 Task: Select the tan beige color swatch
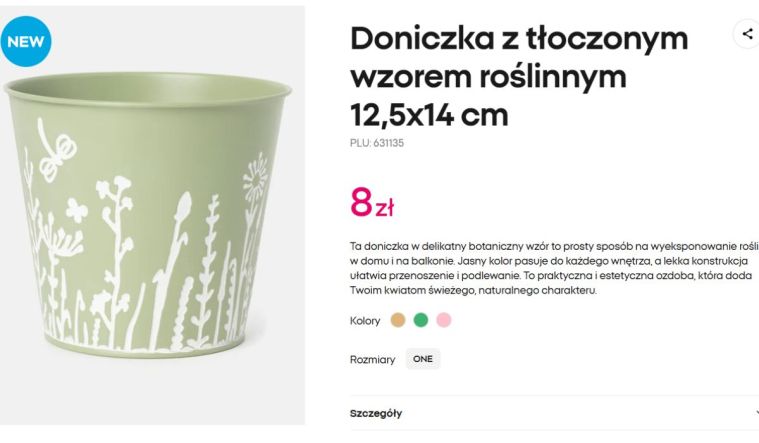point(398,320)
